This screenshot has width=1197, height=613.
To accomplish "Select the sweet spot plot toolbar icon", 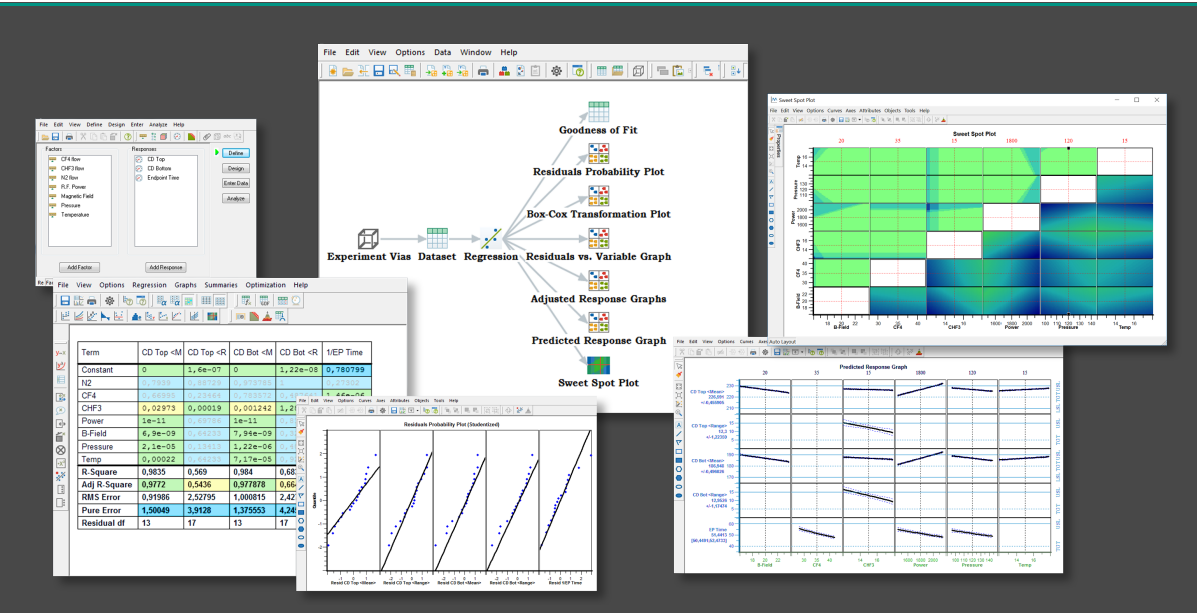I will [x=213, y=316].
